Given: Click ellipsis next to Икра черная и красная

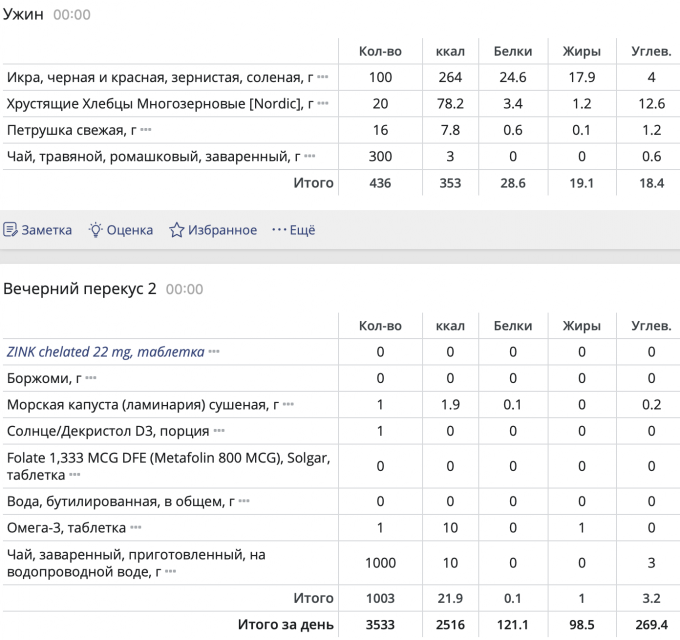Looking at the screenshot, I should coord(322,78).
